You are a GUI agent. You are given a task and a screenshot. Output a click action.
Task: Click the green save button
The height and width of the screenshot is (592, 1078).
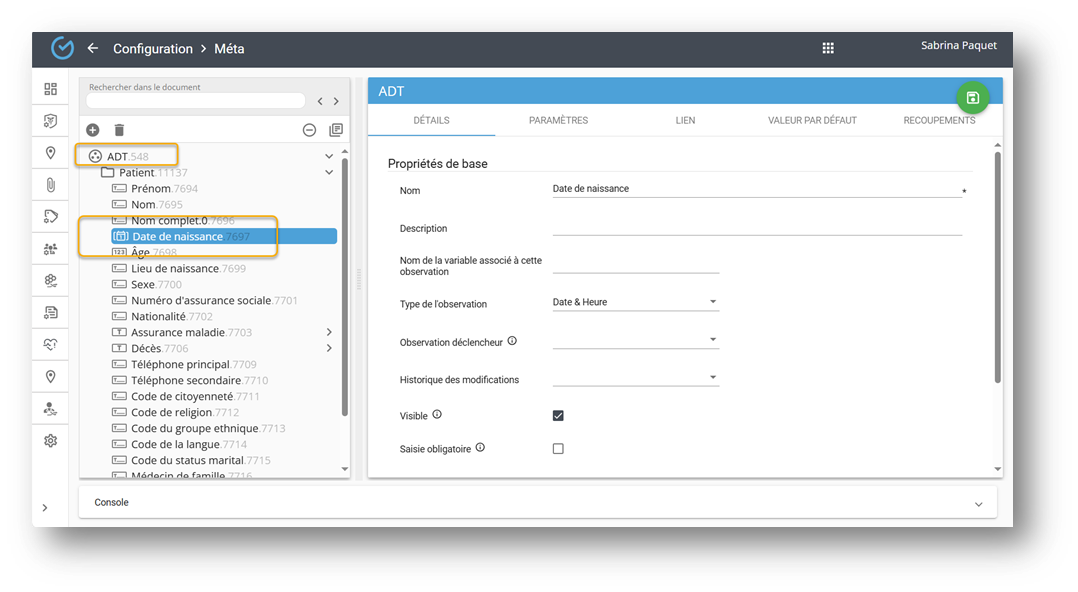(x=972, y=97)
